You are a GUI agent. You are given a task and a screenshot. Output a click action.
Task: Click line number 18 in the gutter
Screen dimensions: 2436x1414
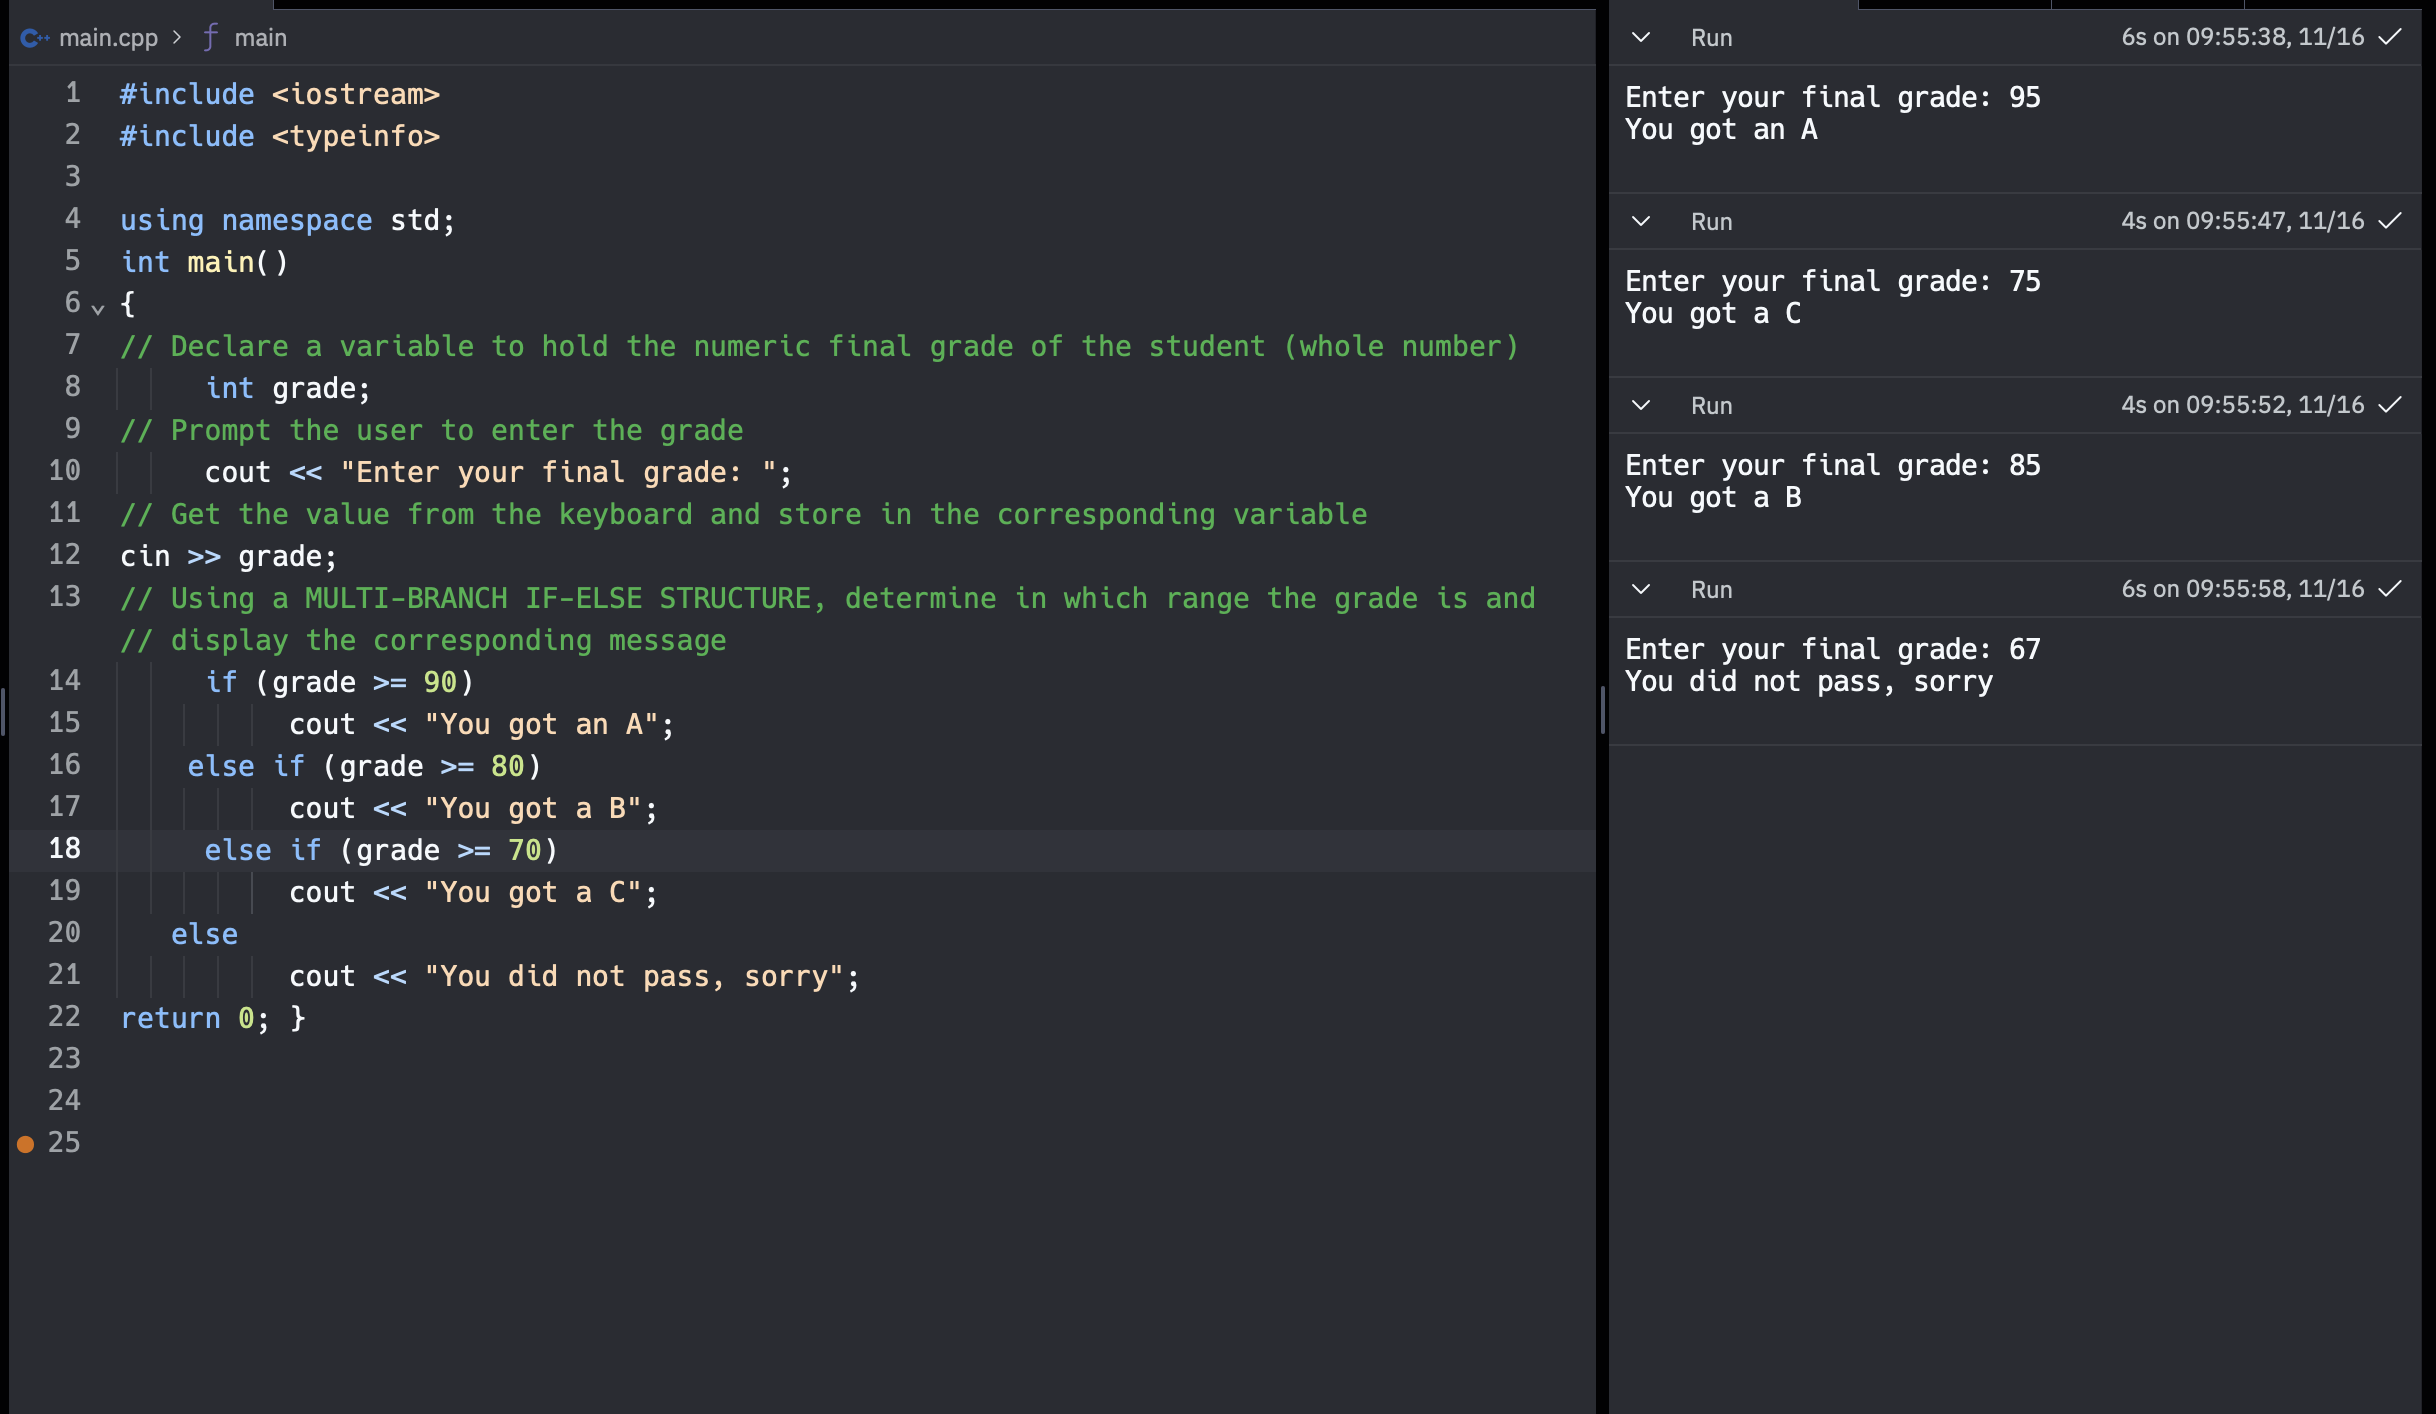(64, 849)
